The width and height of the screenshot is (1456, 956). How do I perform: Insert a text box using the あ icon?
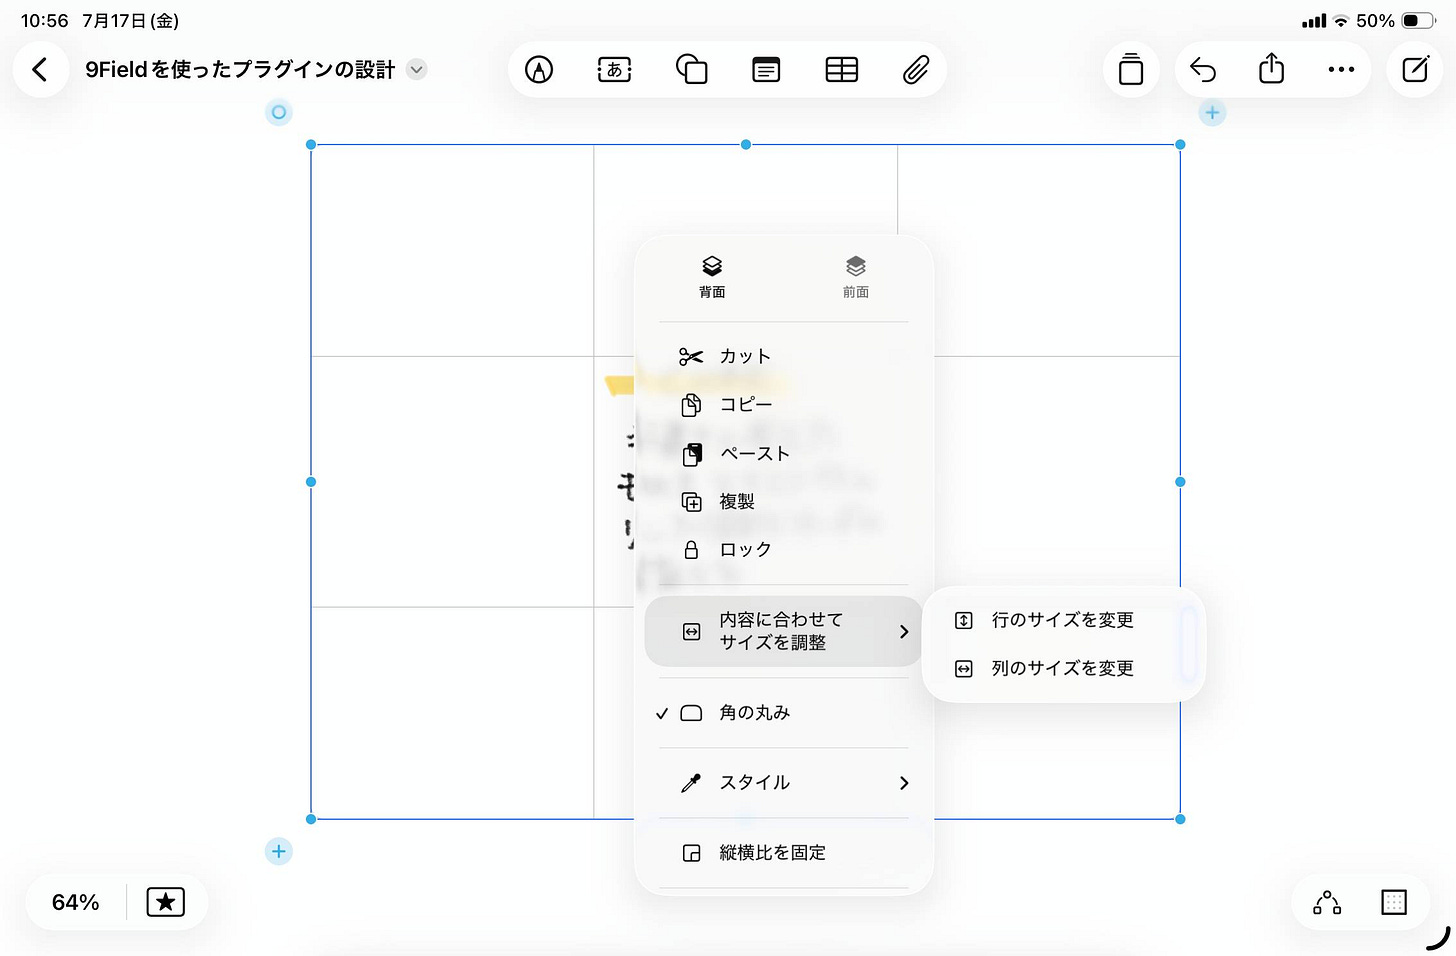(x=614, y=70)
